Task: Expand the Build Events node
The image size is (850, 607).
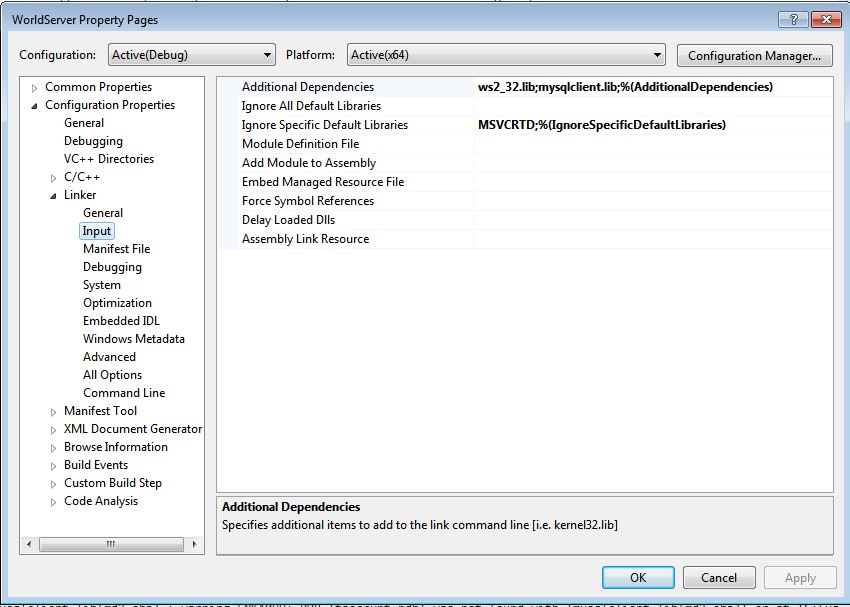Action: pyautogui.click(x=54, y=466)
